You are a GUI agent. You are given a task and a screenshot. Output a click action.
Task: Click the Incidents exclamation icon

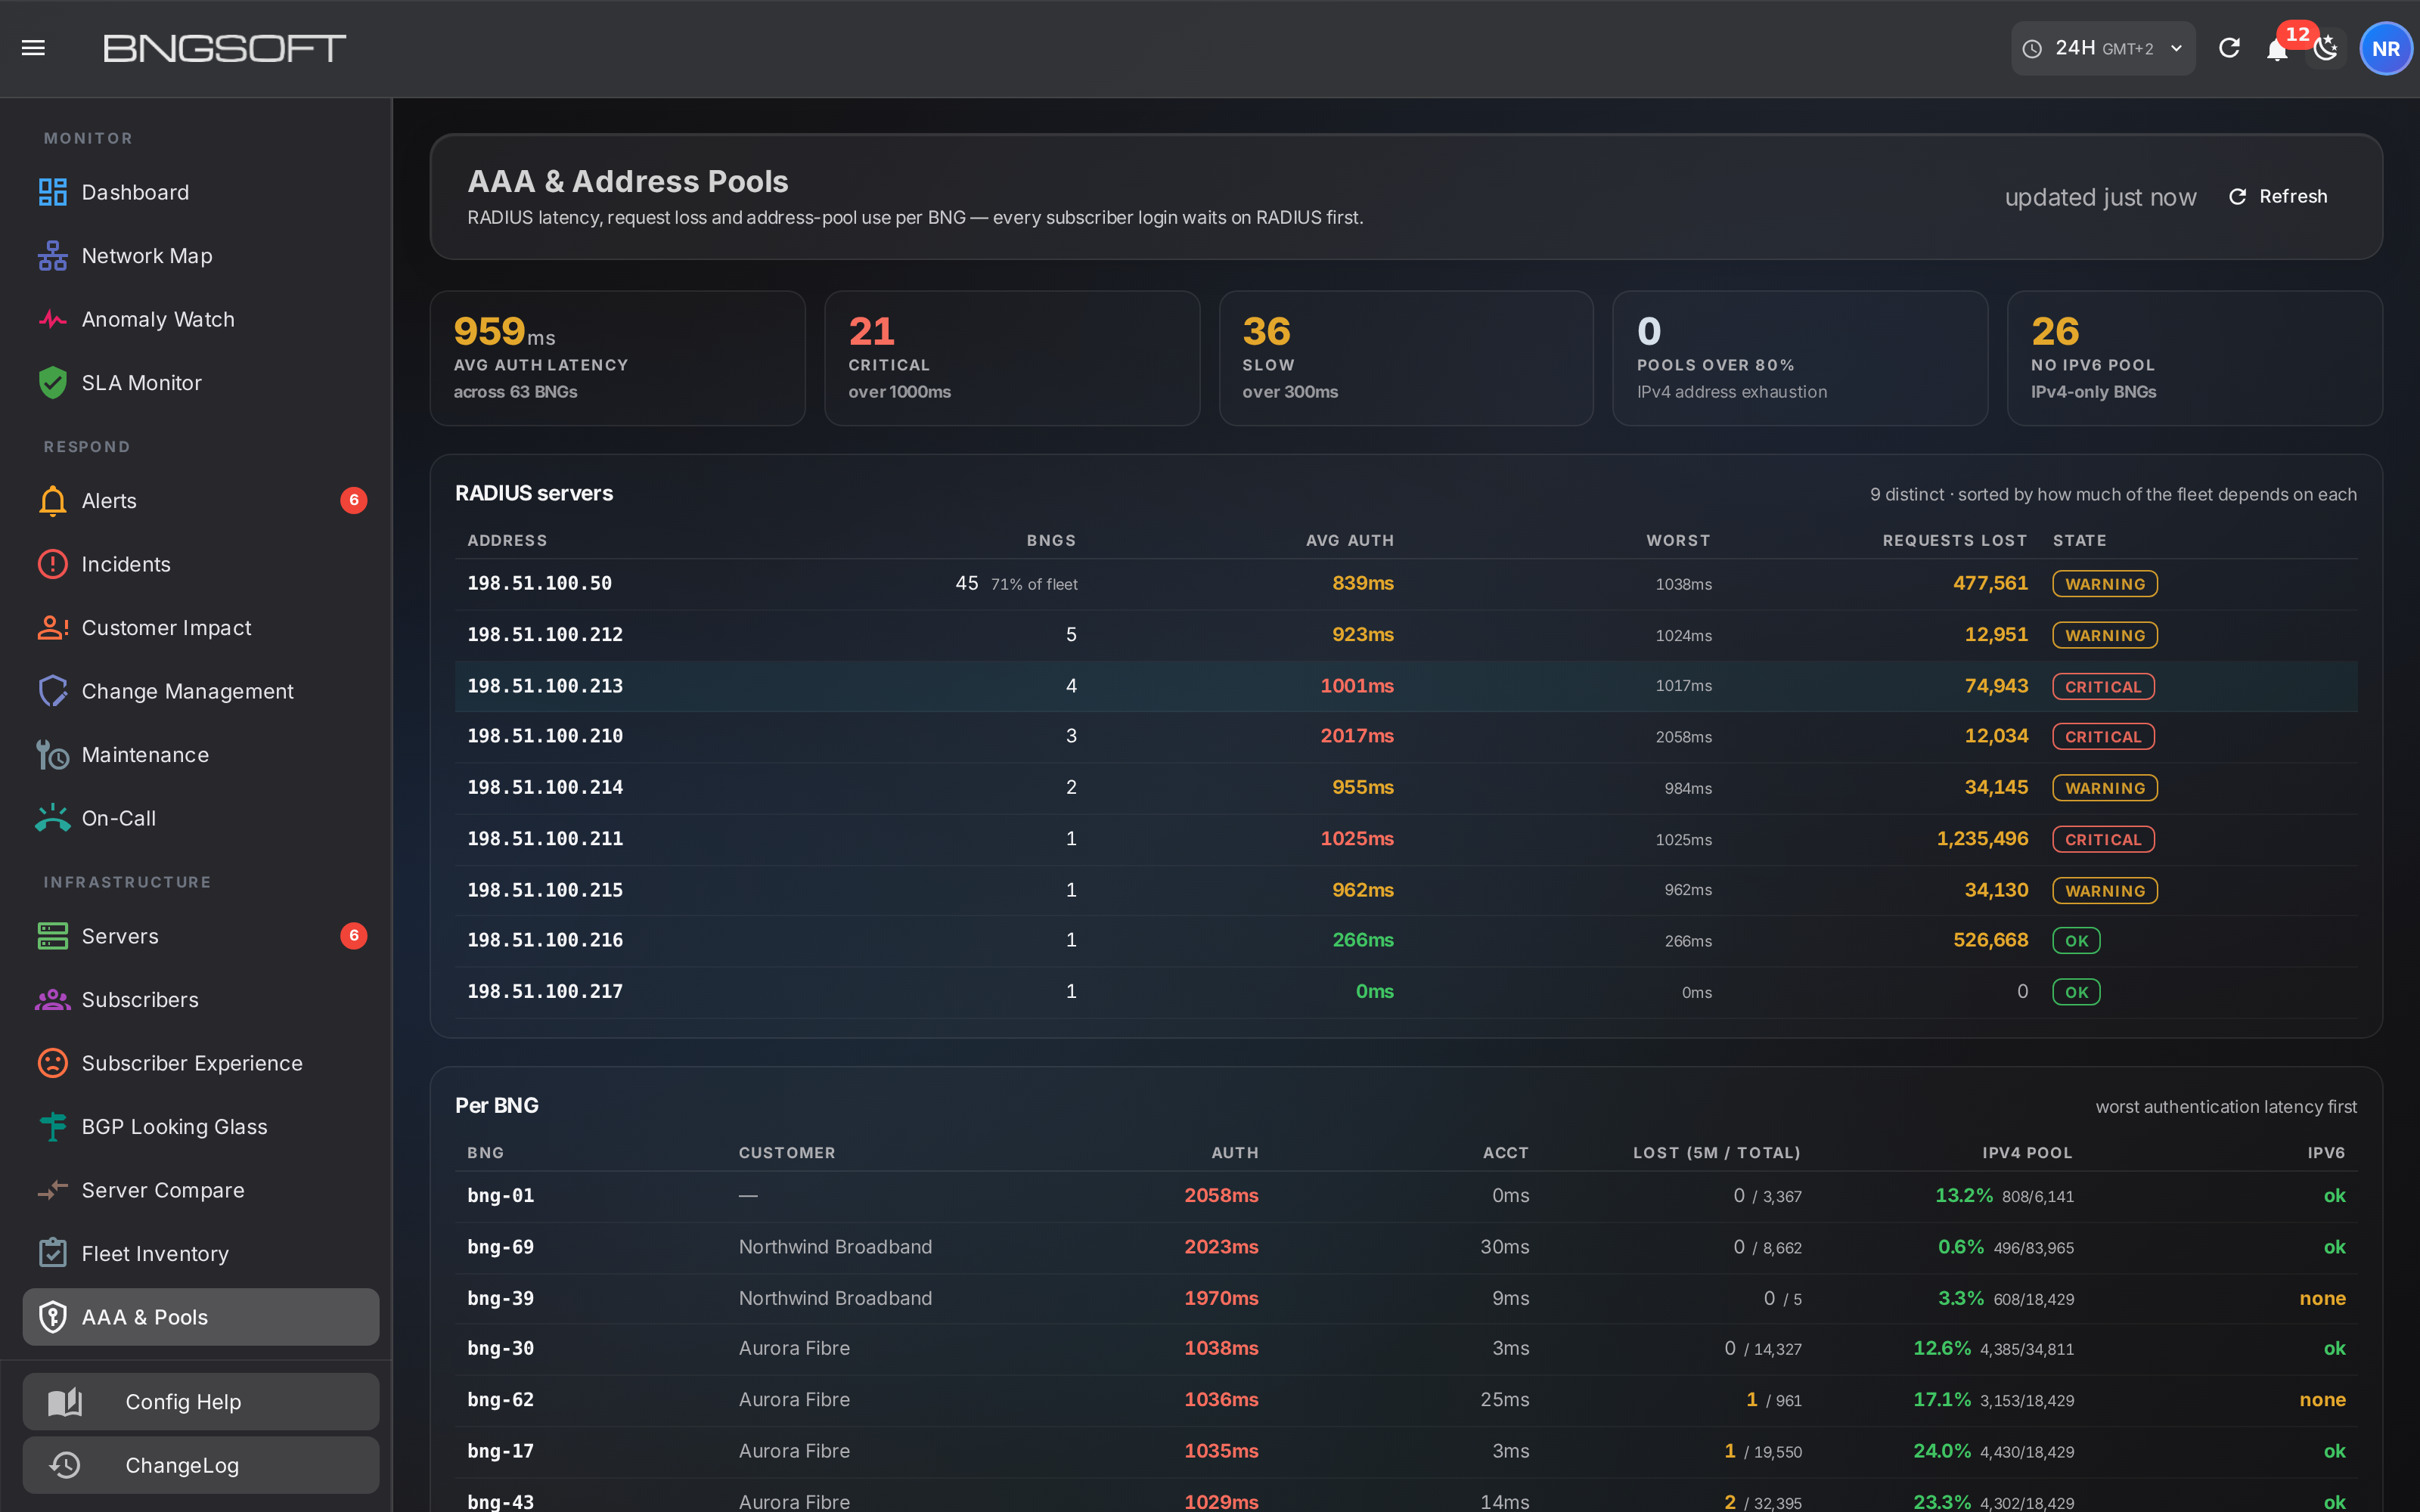tap(52, 564)
